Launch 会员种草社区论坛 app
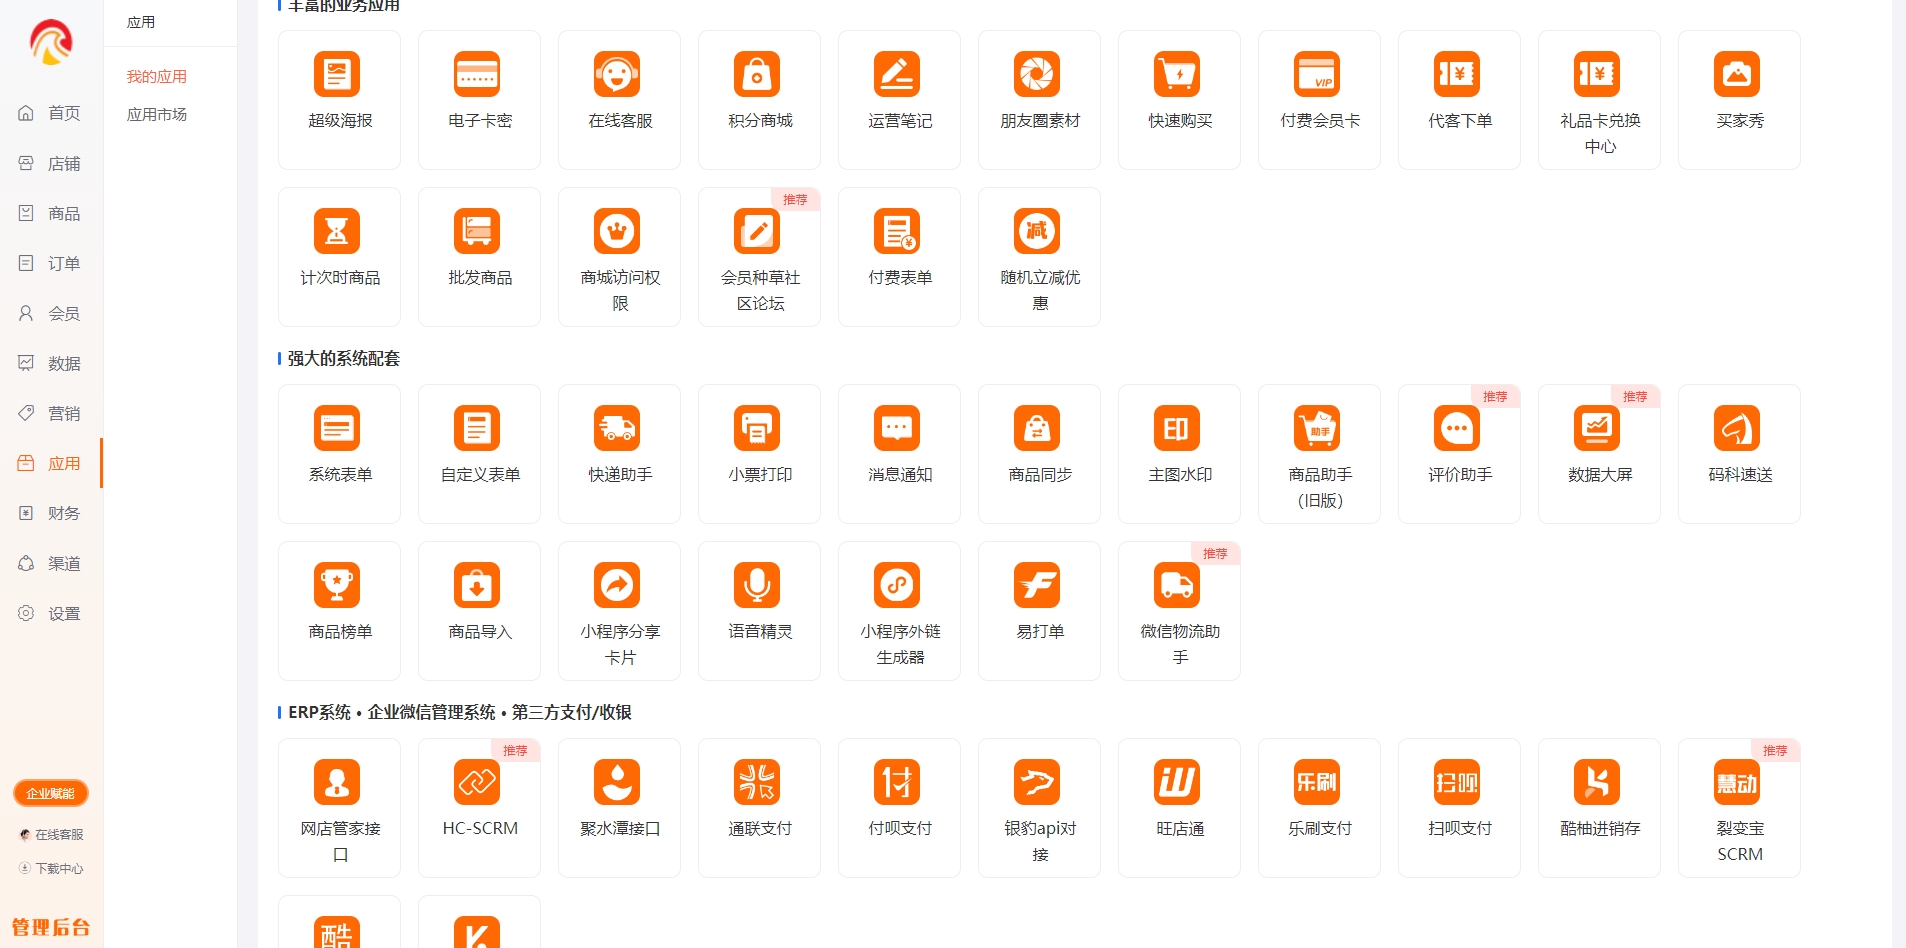 (x=759, y=257)
